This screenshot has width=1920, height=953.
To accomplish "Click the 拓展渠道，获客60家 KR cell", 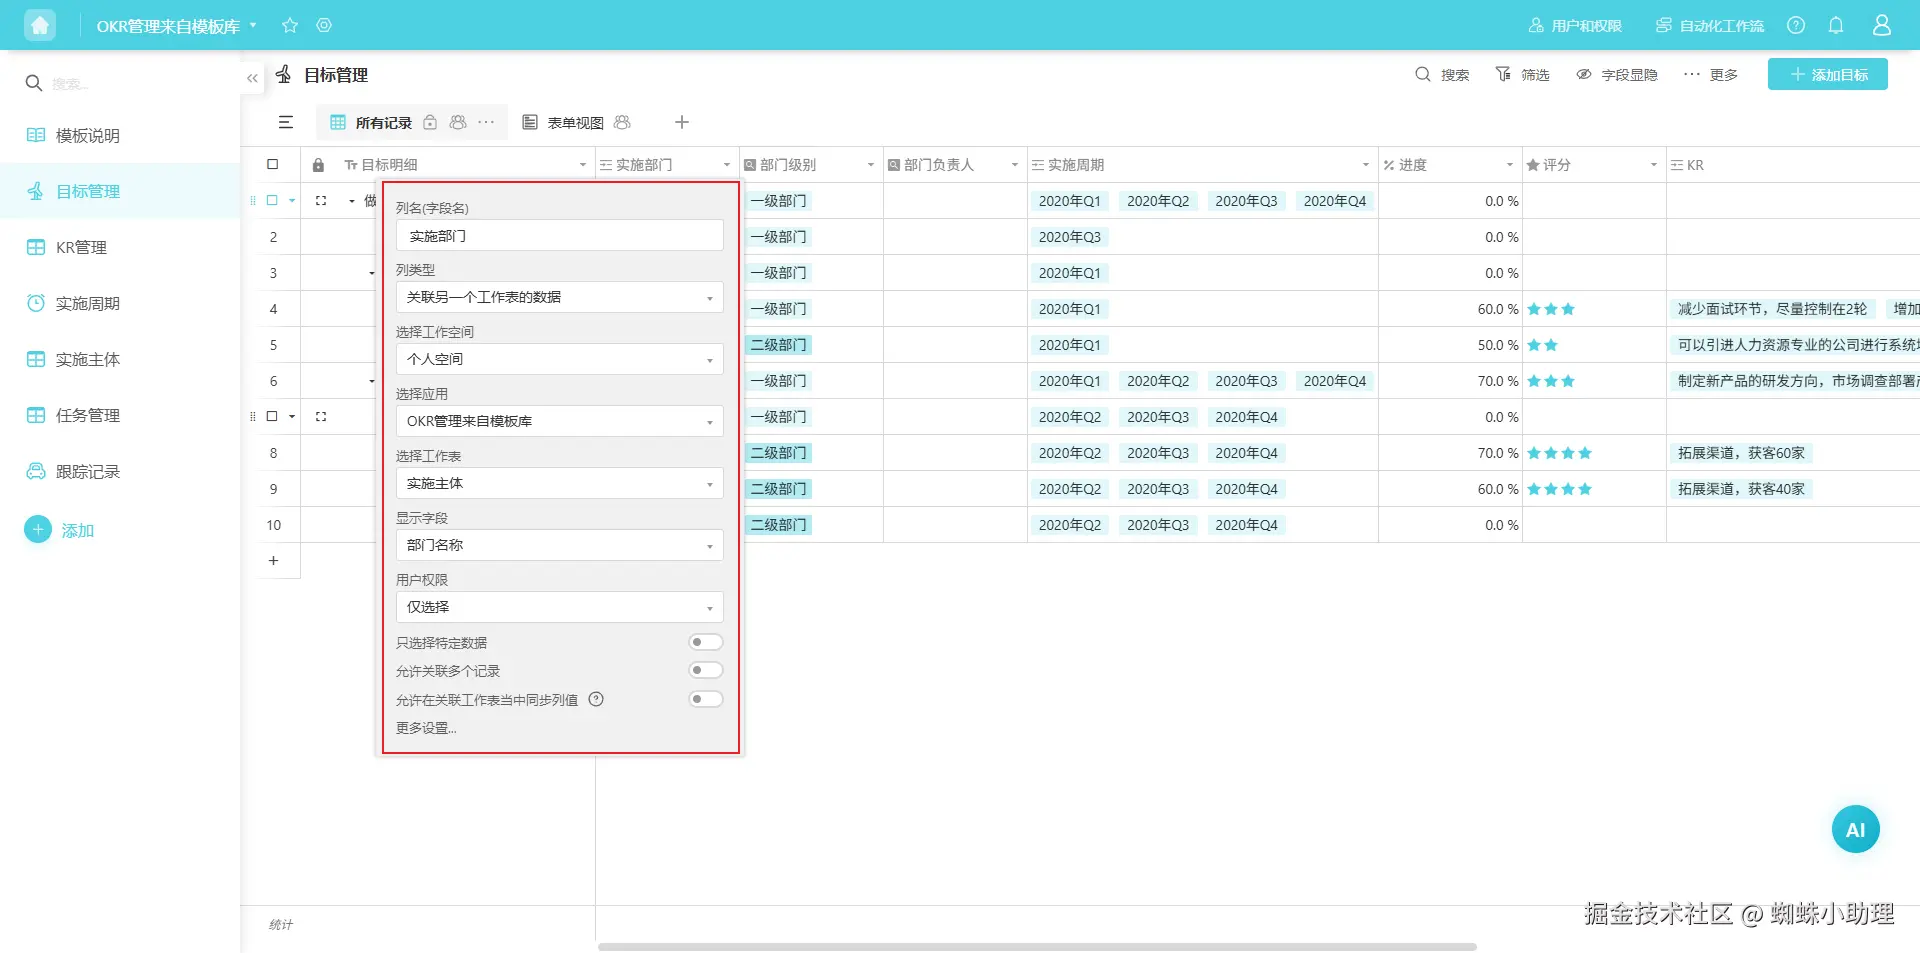I will [x=1741, y=453].
